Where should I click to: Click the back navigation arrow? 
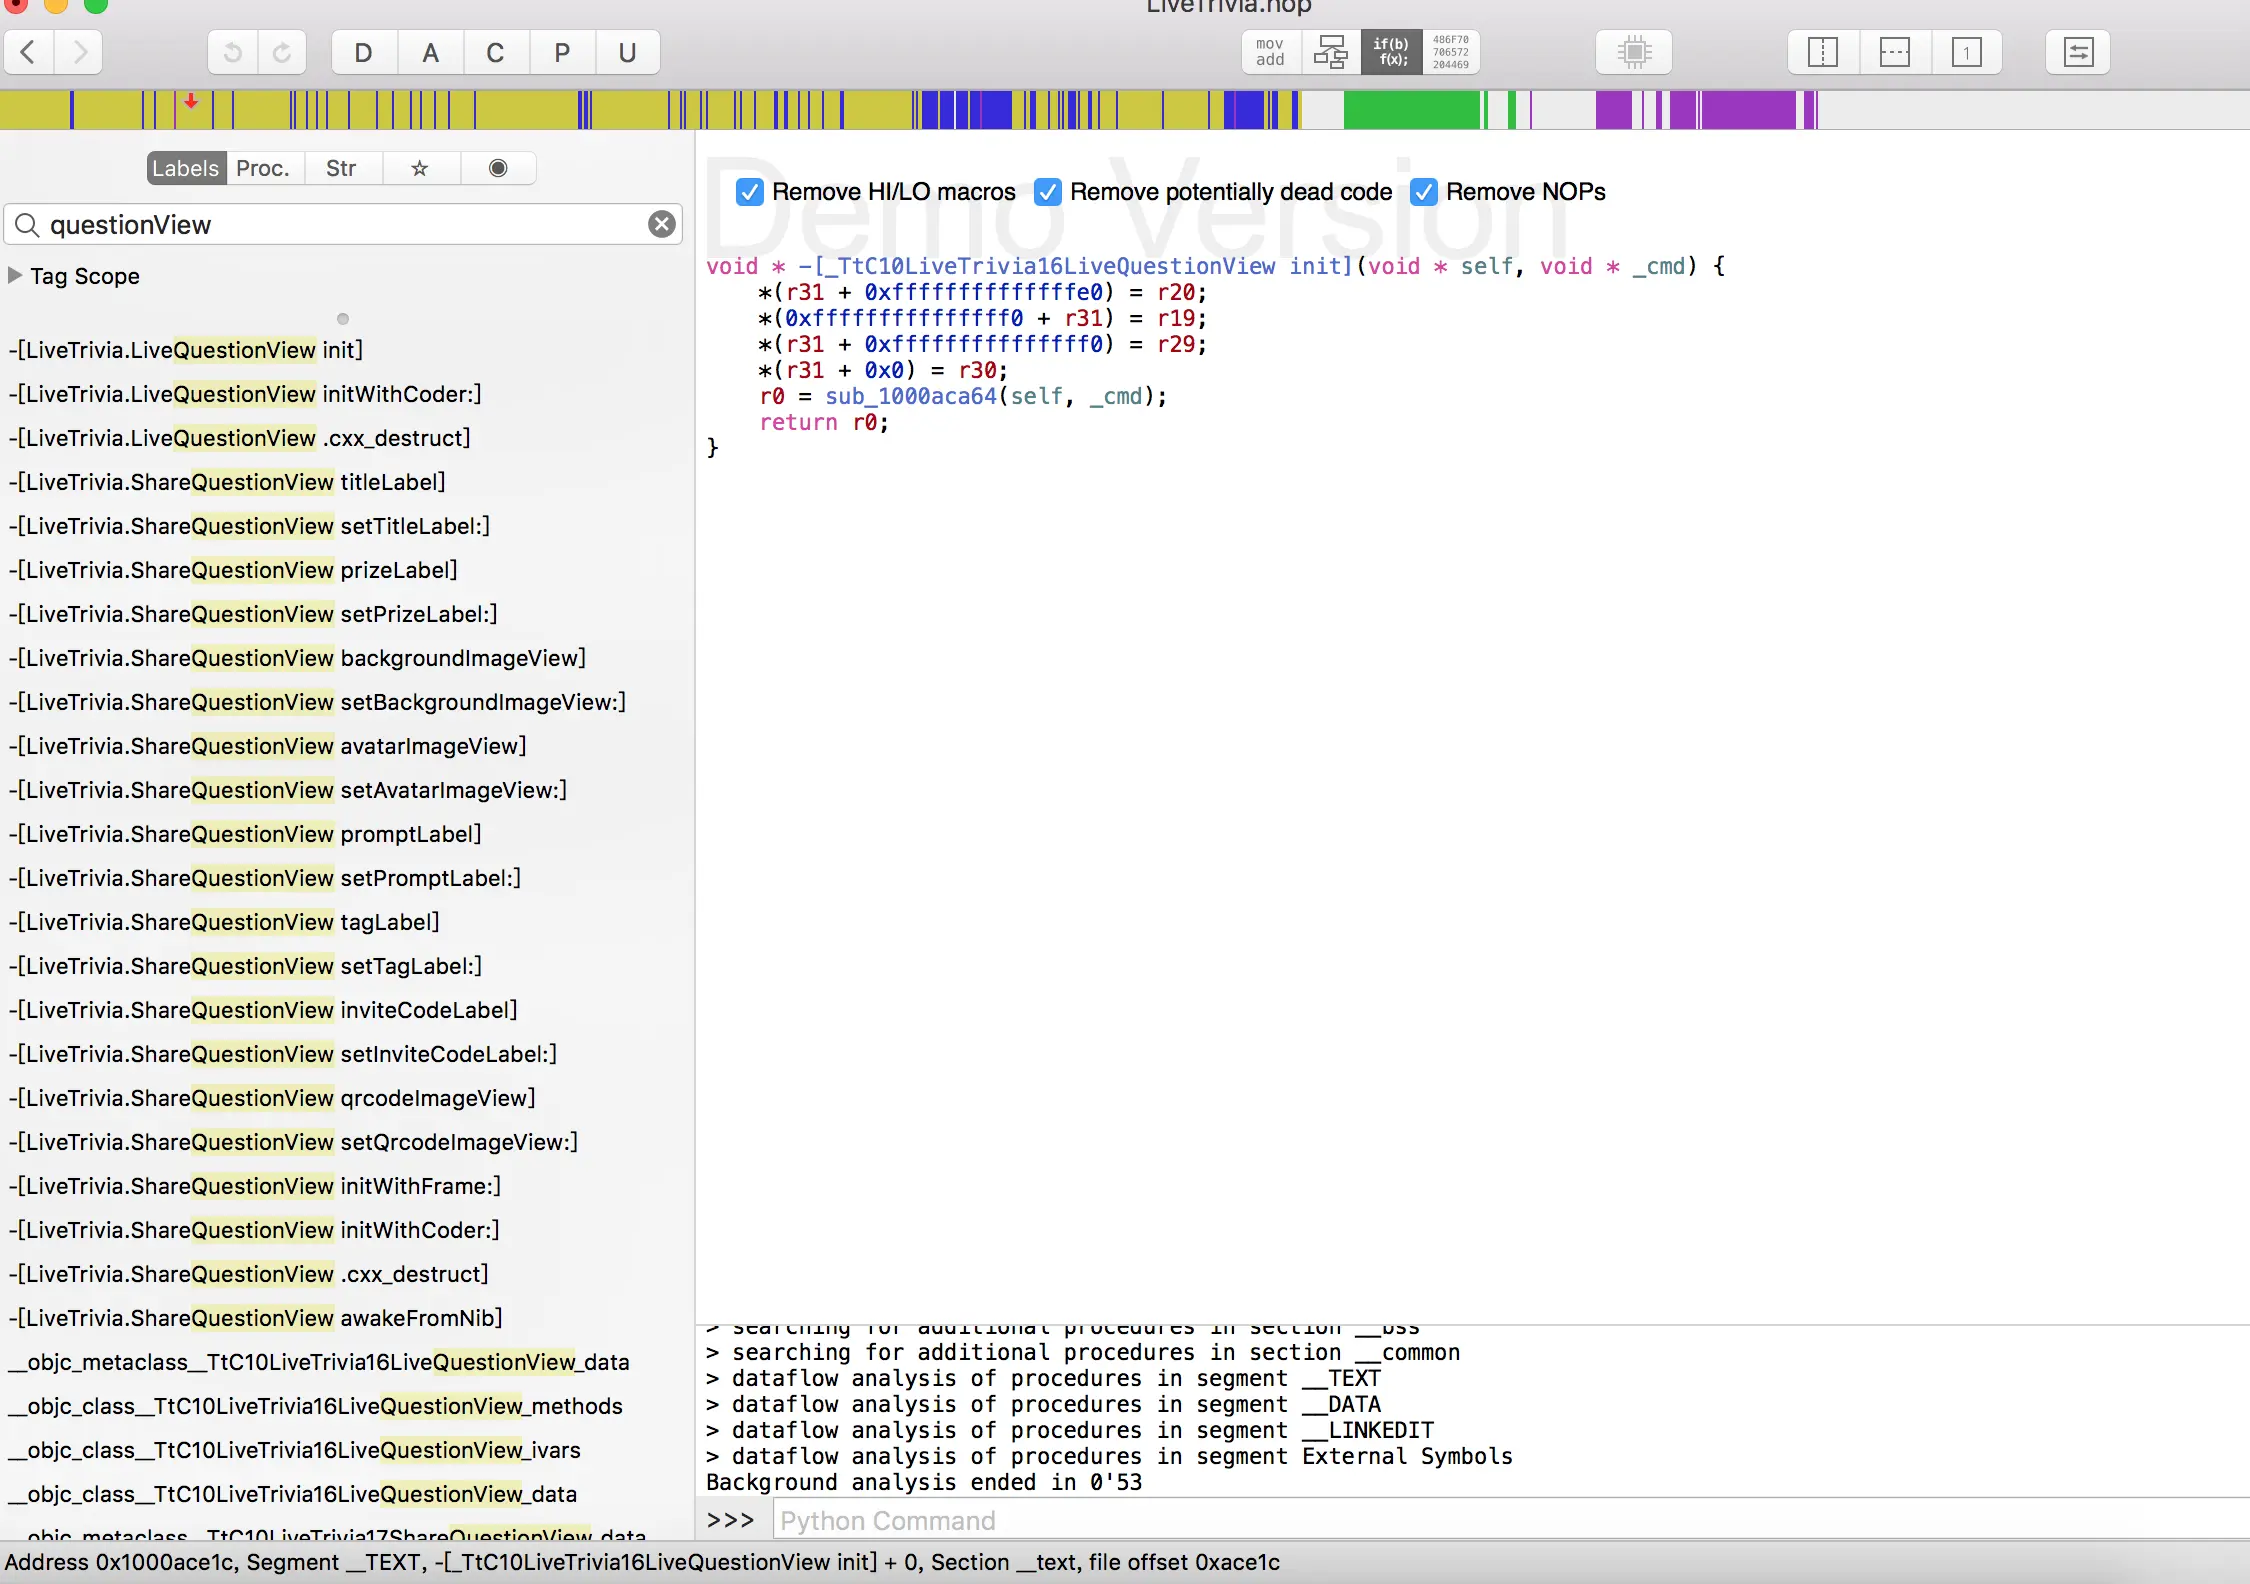[29, 52]
